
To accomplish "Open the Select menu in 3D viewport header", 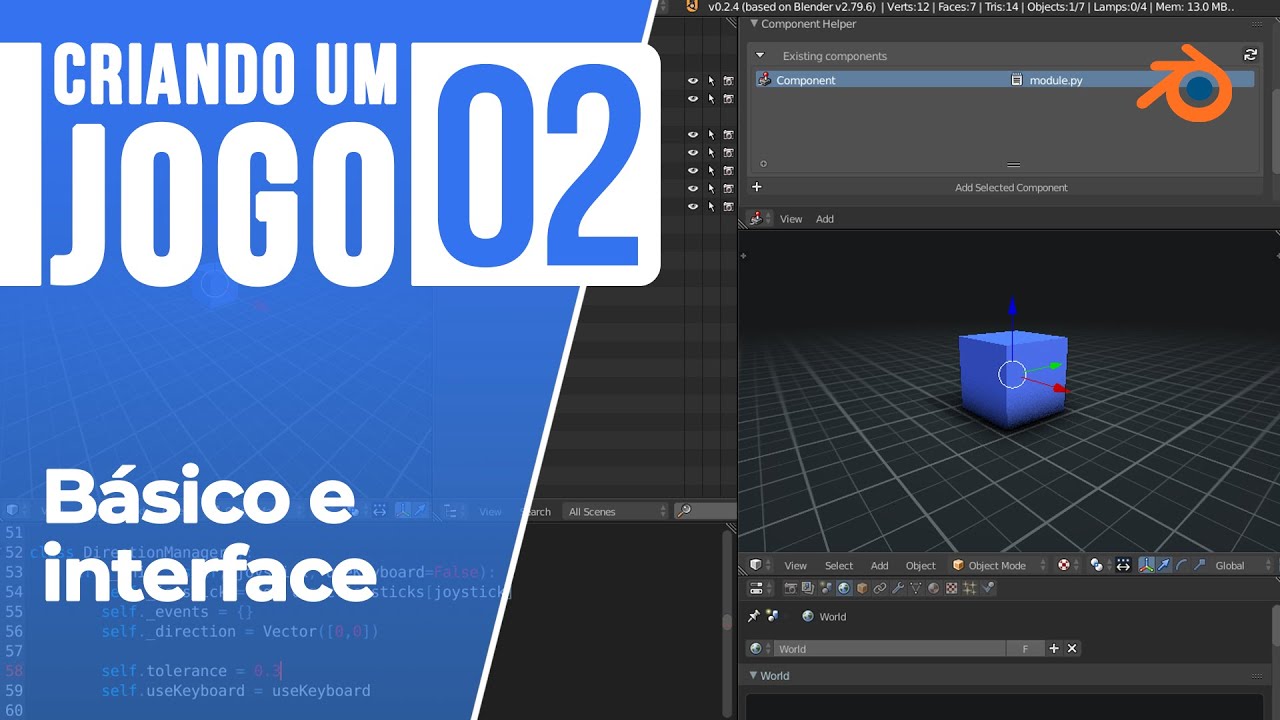I will click(839, 565).
